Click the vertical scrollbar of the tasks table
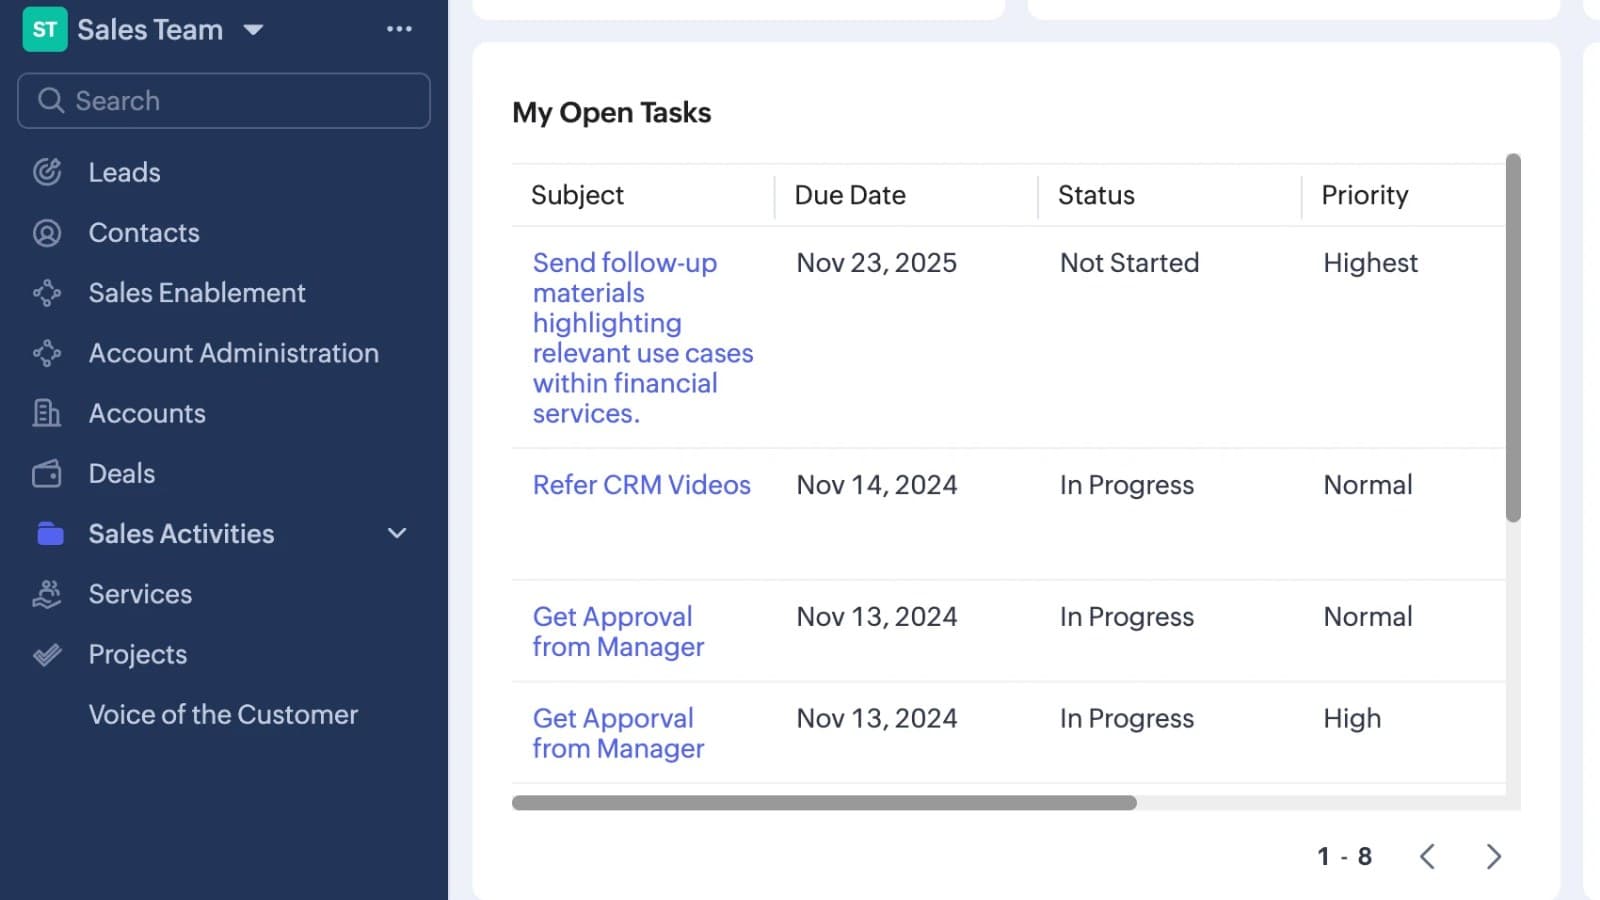 [x=1513, y=338]
